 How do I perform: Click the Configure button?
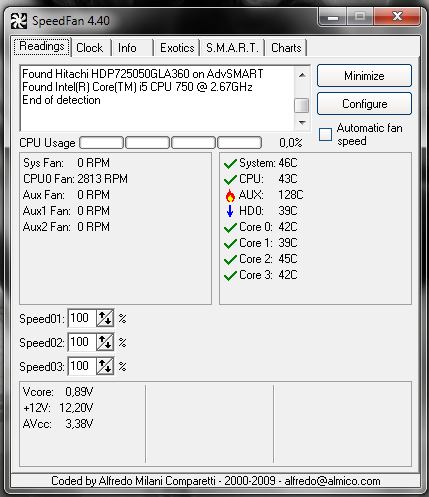pyautogui.click(x=364, y=104)
